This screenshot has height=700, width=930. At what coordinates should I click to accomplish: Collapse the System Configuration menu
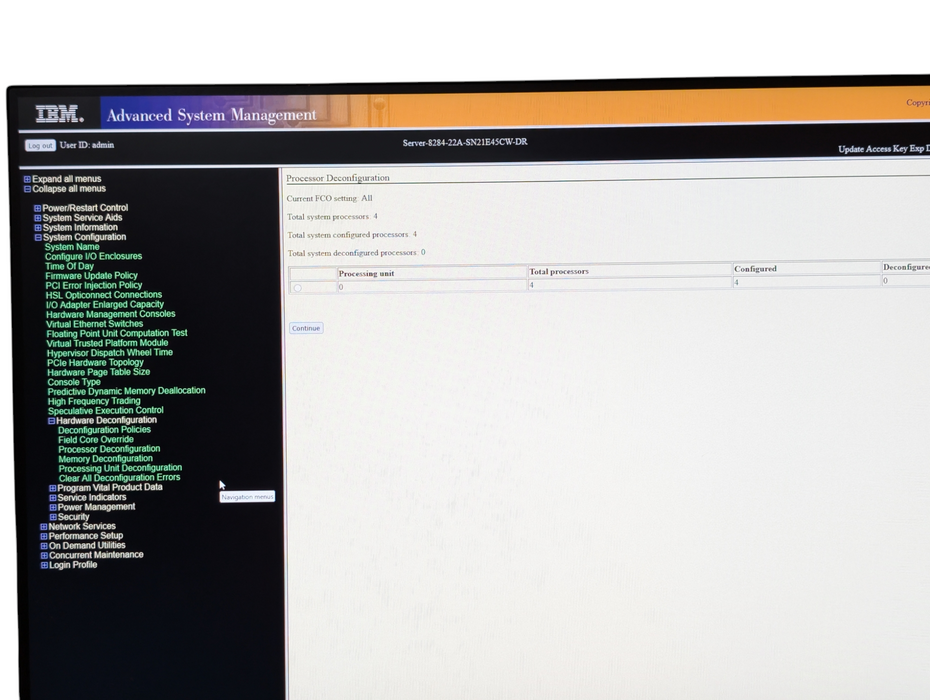[38, 237]
